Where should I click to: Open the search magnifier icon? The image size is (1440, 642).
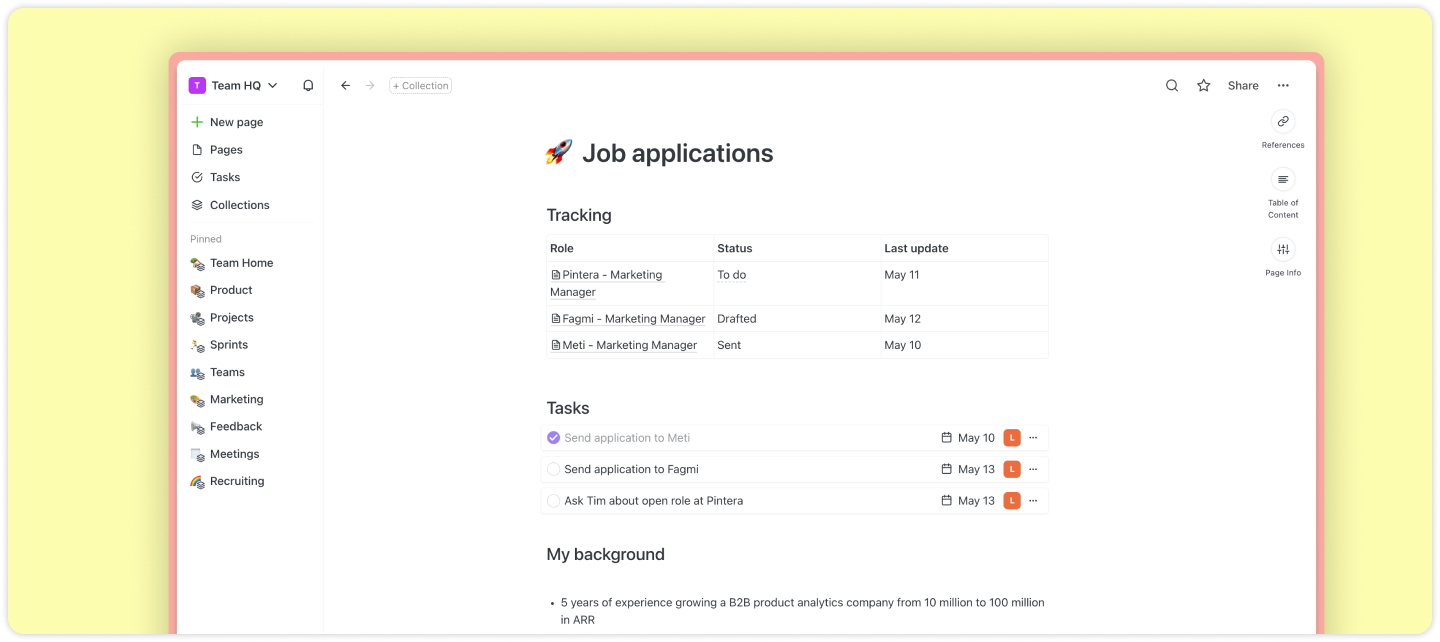[x=1172, y=86]
